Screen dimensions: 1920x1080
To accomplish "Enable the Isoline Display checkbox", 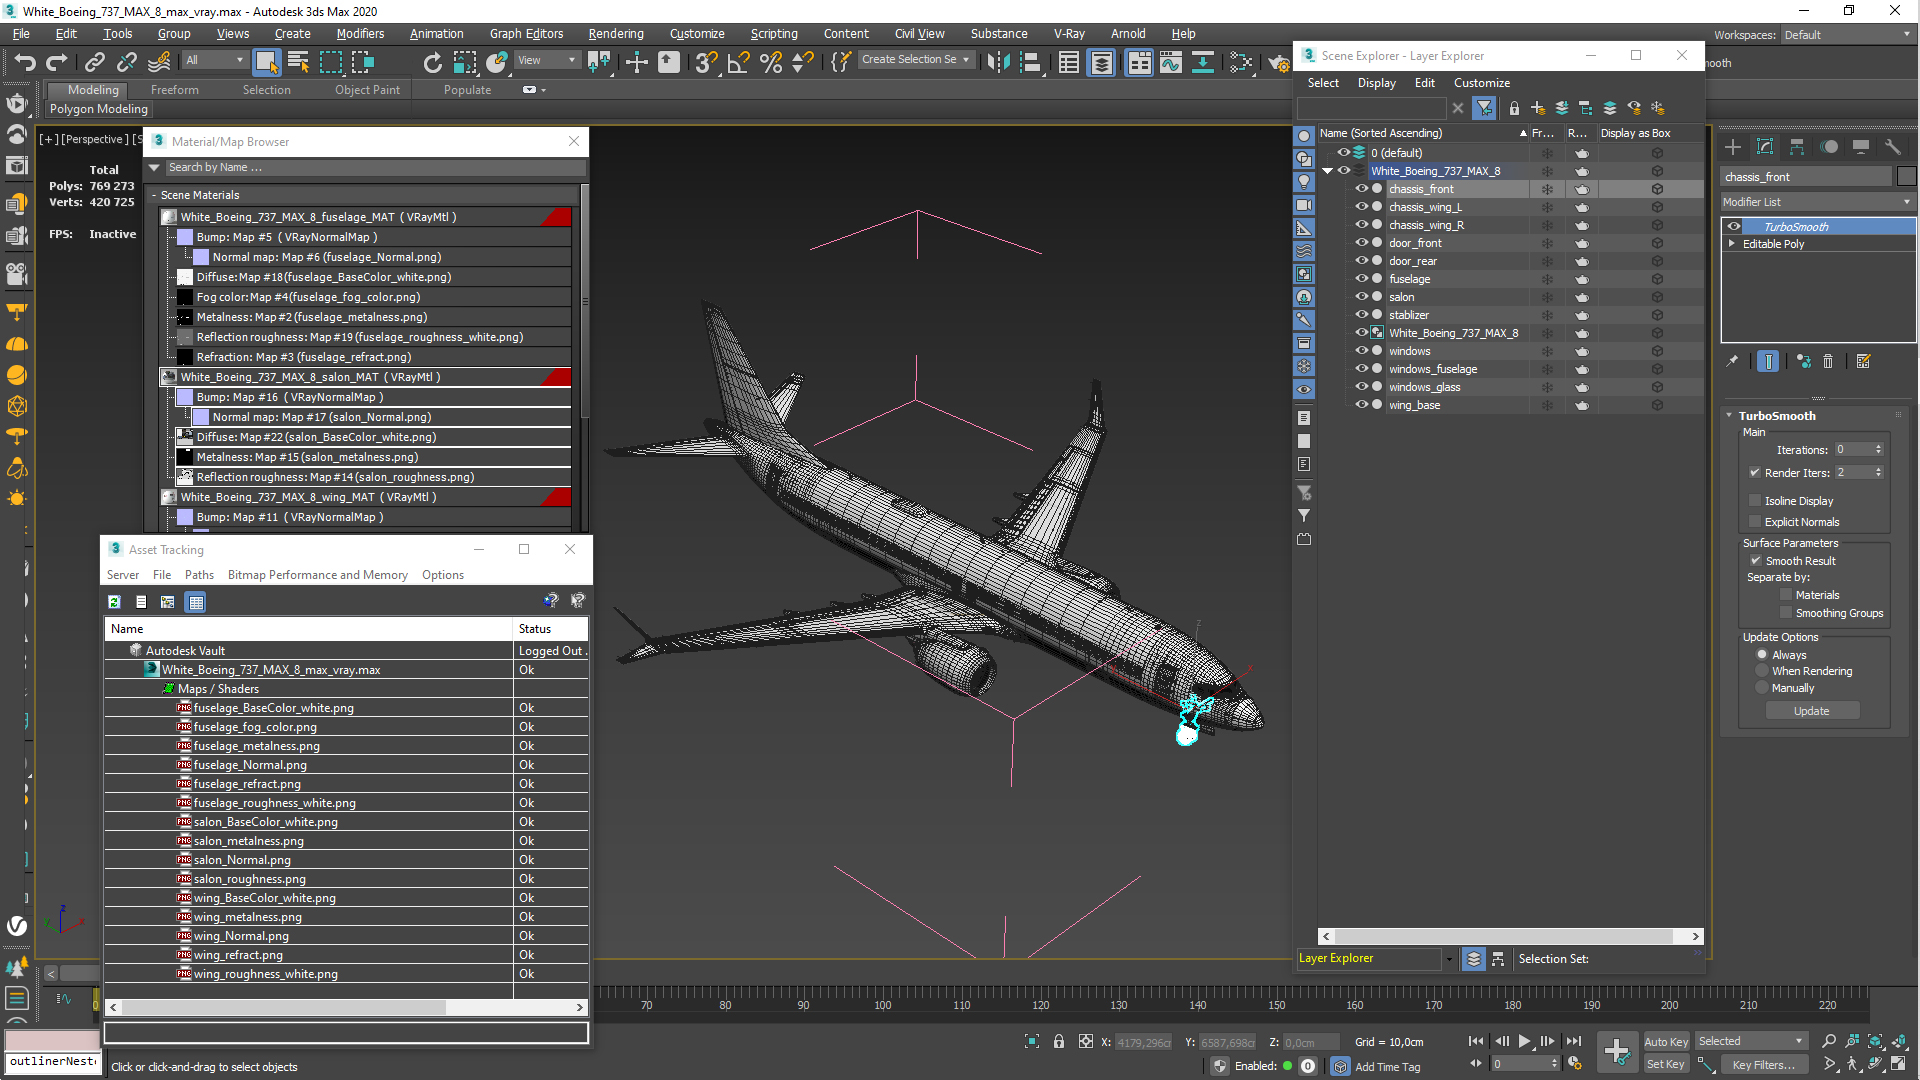I will (x=1755, y=501).
